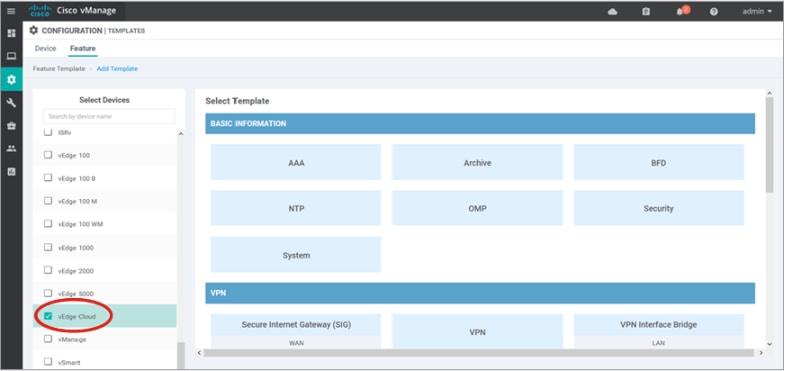Click the VPN section header
786x371 pixels.
pos(480,293)
